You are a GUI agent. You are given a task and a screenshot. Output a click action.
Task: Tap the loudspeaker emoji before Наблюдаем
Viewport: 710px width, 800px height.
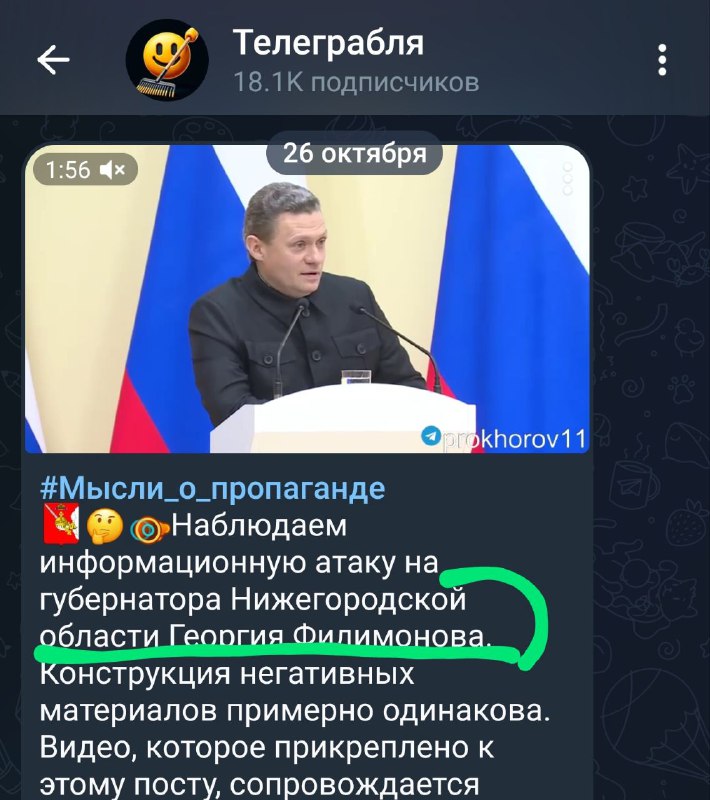(149, 530)
